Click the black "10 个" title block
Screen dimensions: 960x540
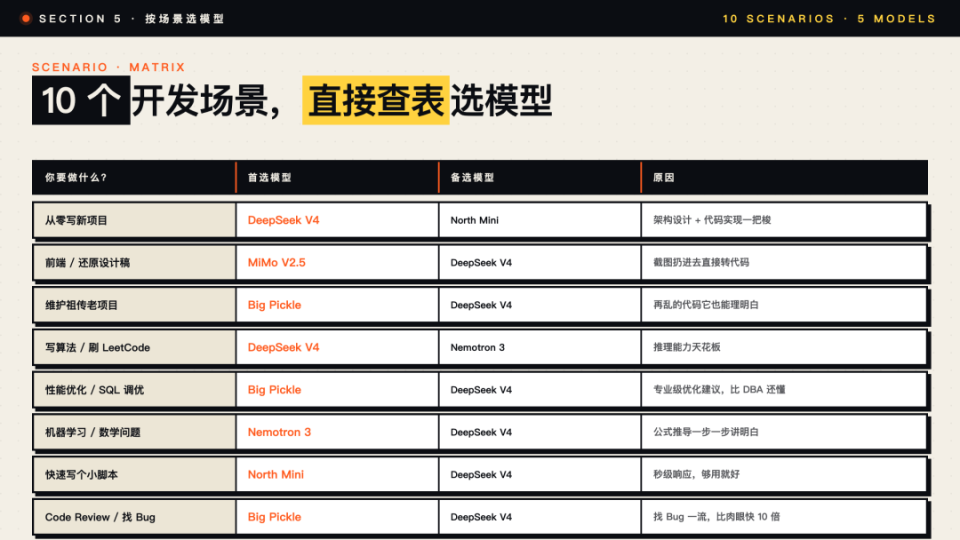(81, 100)
